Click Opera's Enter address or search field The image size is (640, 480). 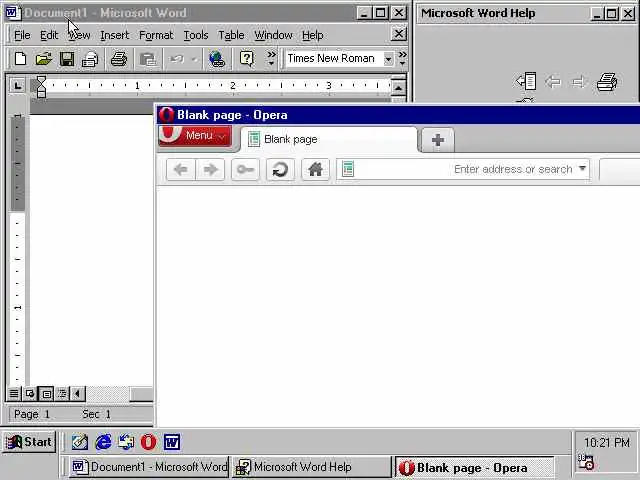point(463,169)
